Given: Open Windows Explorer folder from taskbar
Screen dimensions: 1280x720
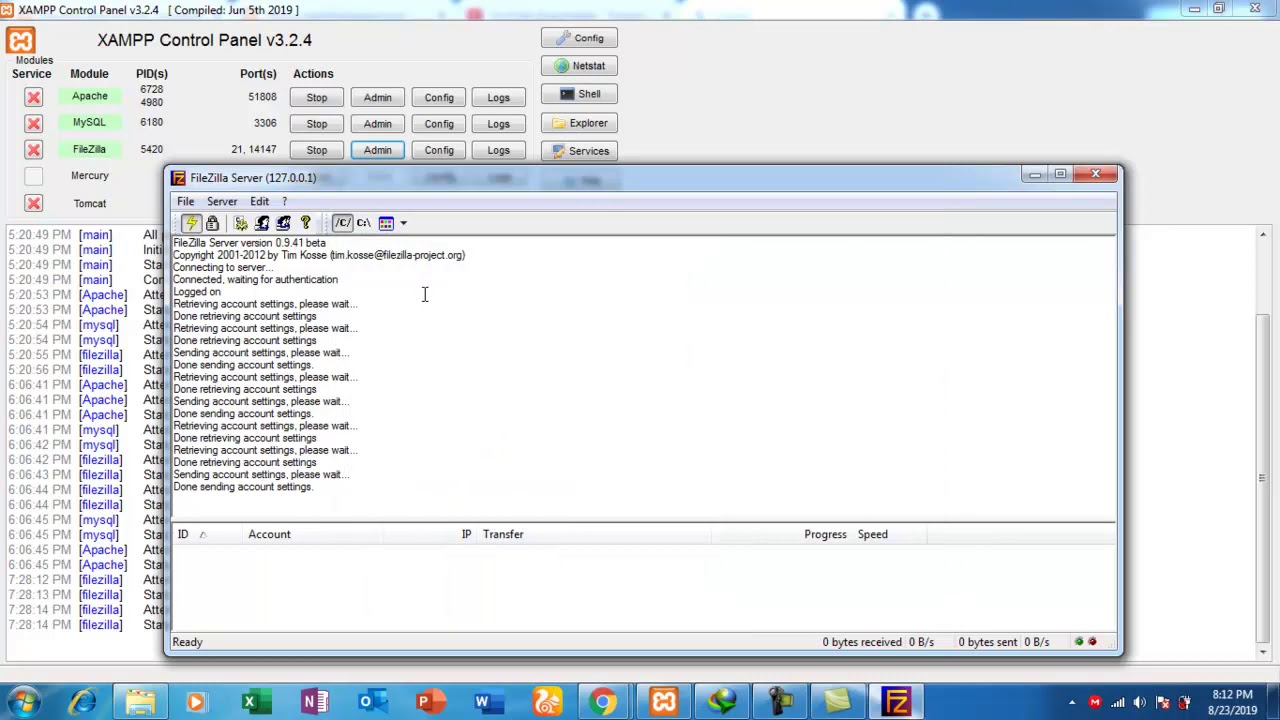Looking at the screenshot, I should tap(140, 702).
